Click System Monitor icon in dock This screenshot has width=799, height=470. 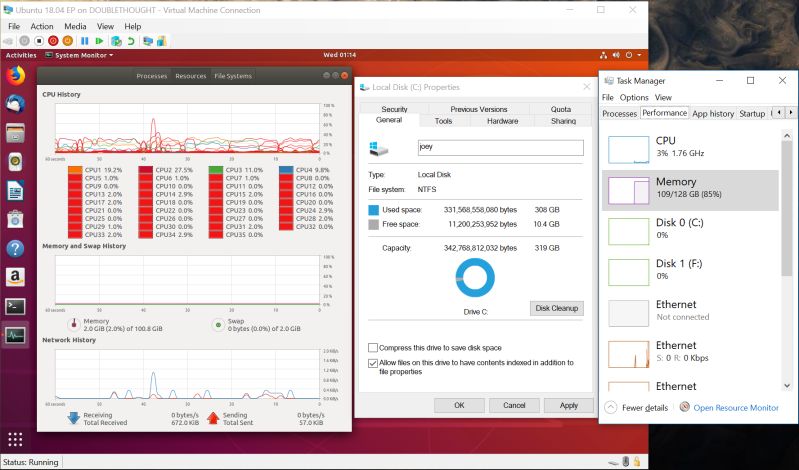(15, 335)
